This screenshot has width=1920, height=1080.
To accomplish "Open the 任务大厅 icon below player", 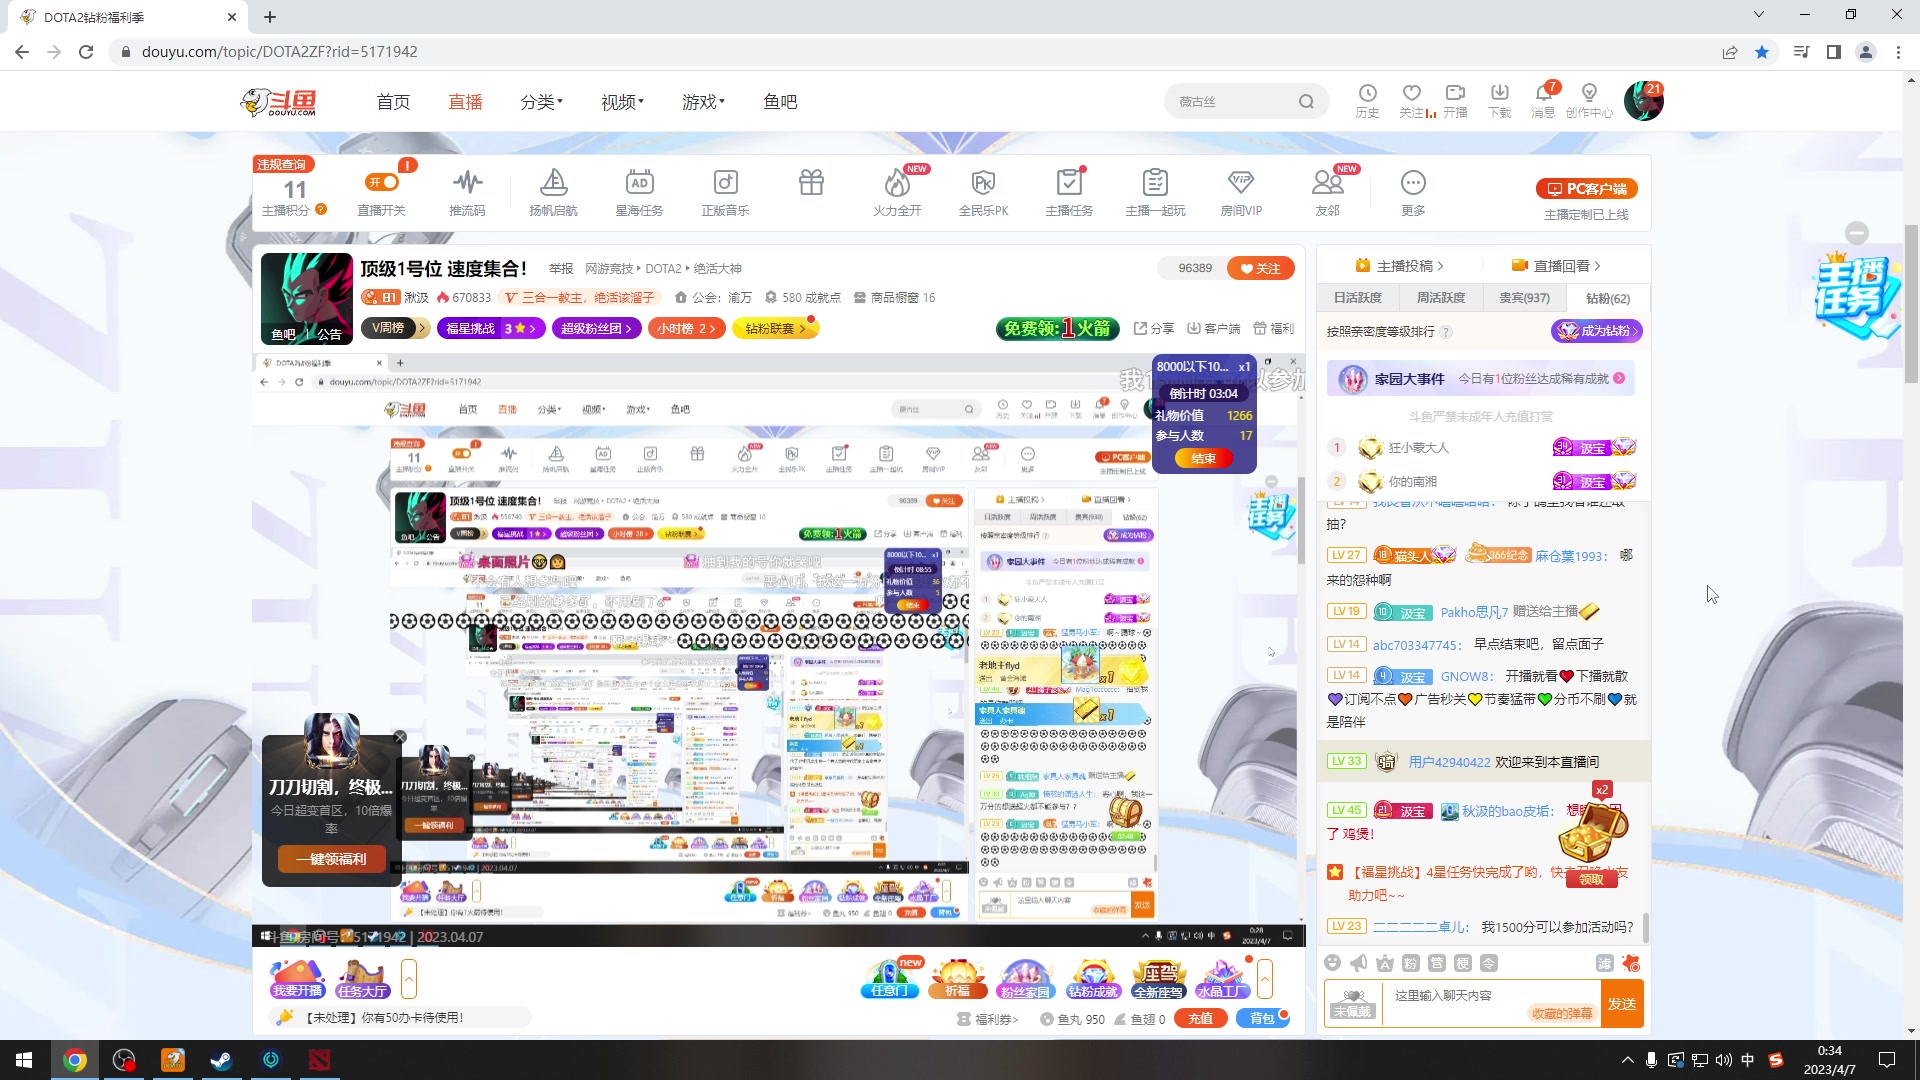I will pyautogui.click(x=362, y=979).
